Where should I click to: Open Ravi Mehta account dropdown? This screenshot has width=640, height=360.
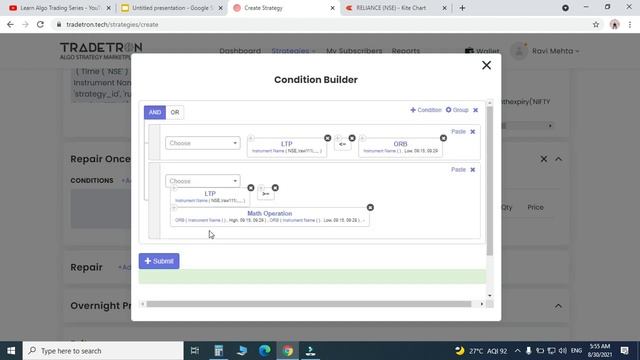point(555,51)
